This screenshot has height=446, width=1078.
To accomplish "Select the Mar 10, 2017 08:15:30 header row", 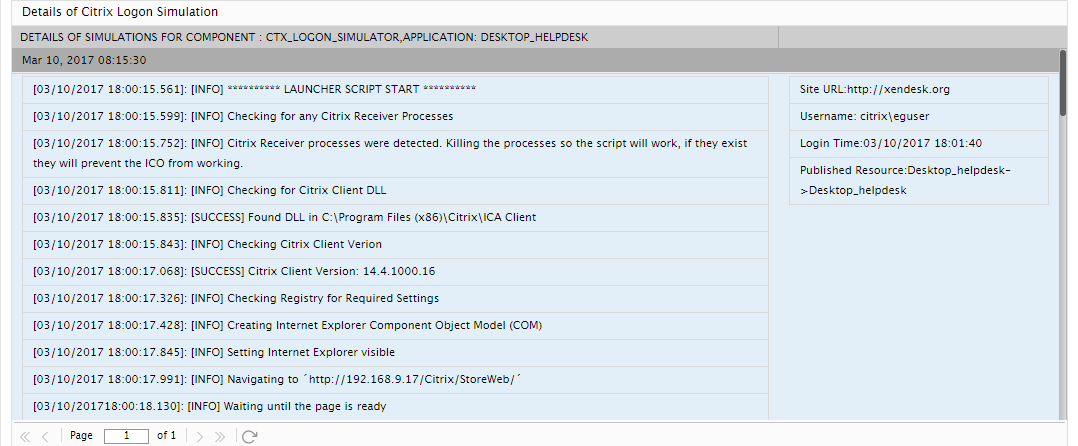I will tap(536, 60).
